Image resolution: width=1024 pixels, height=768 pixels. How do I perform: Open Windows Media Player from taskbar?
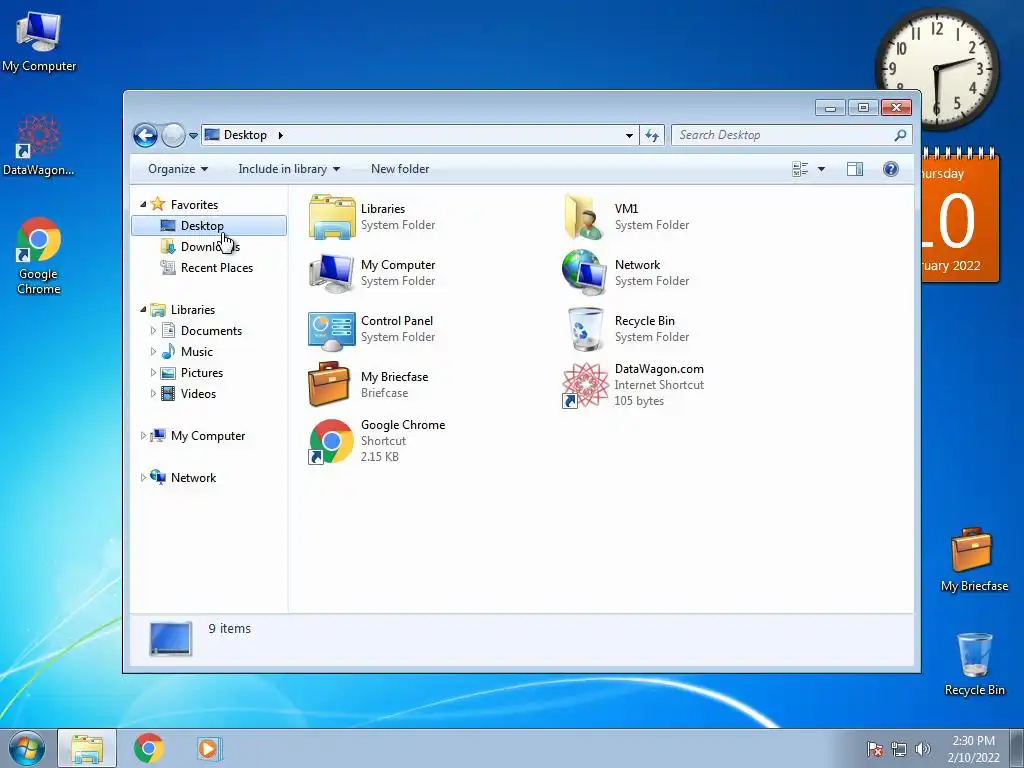(209, 748)
